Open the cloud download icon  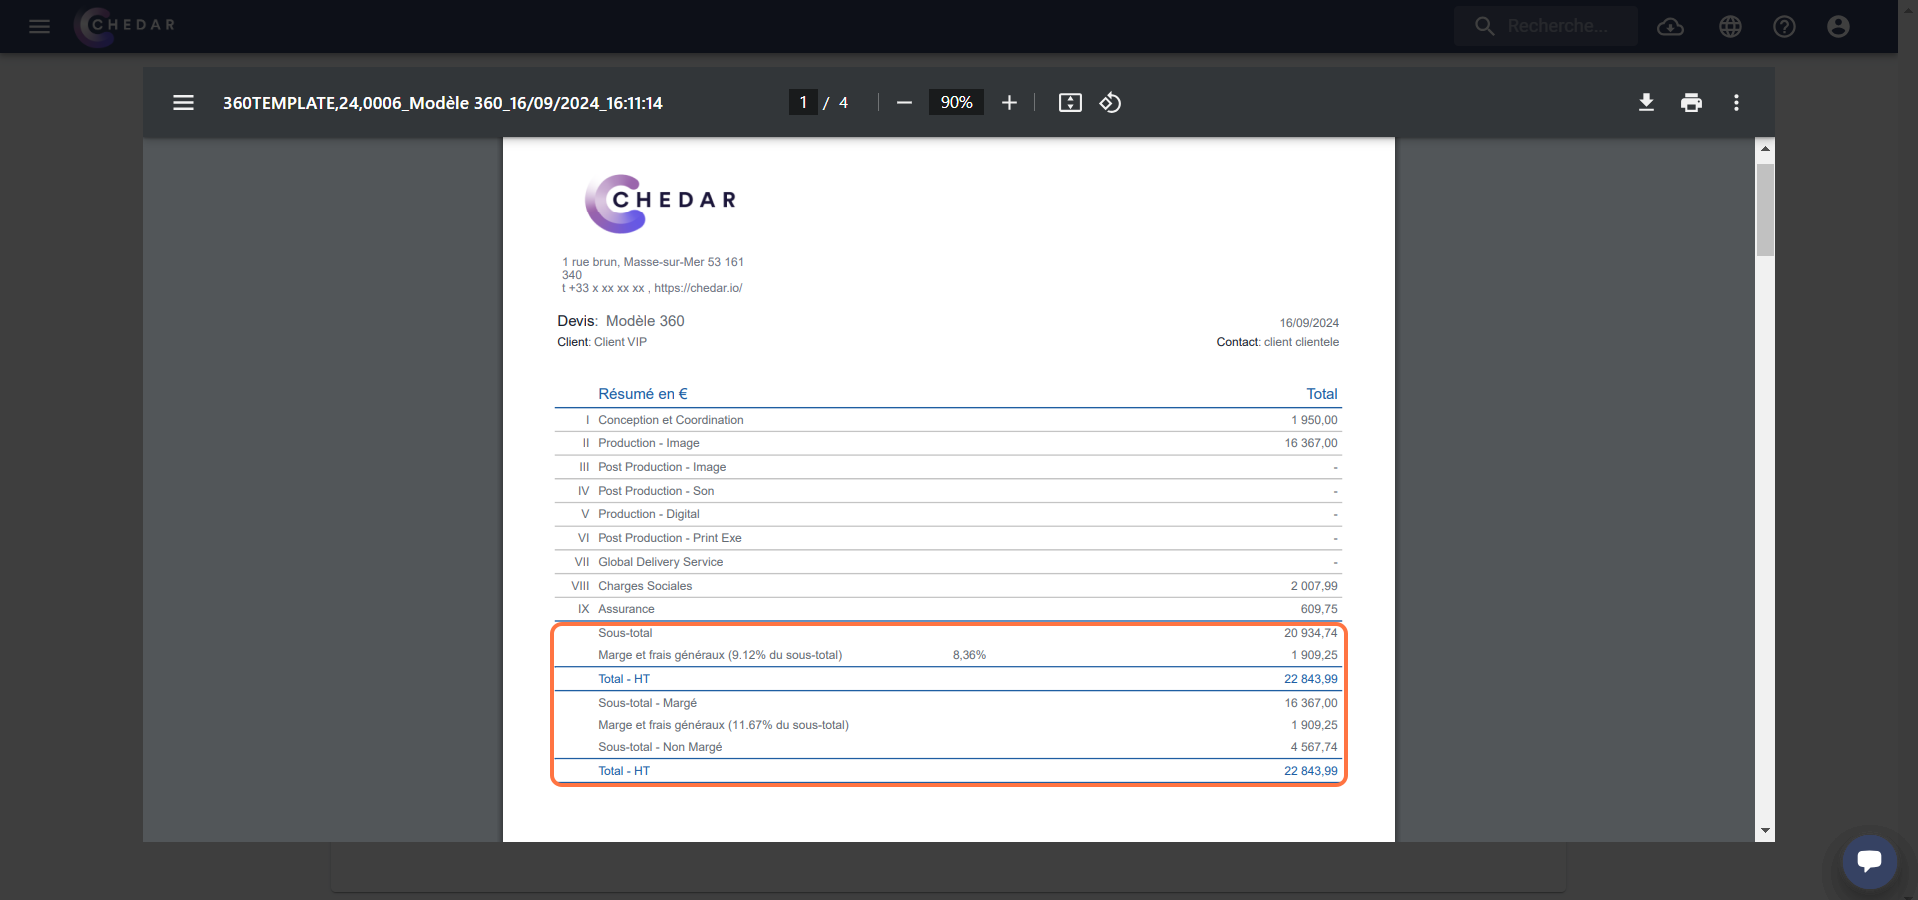tap(1671, 27)
